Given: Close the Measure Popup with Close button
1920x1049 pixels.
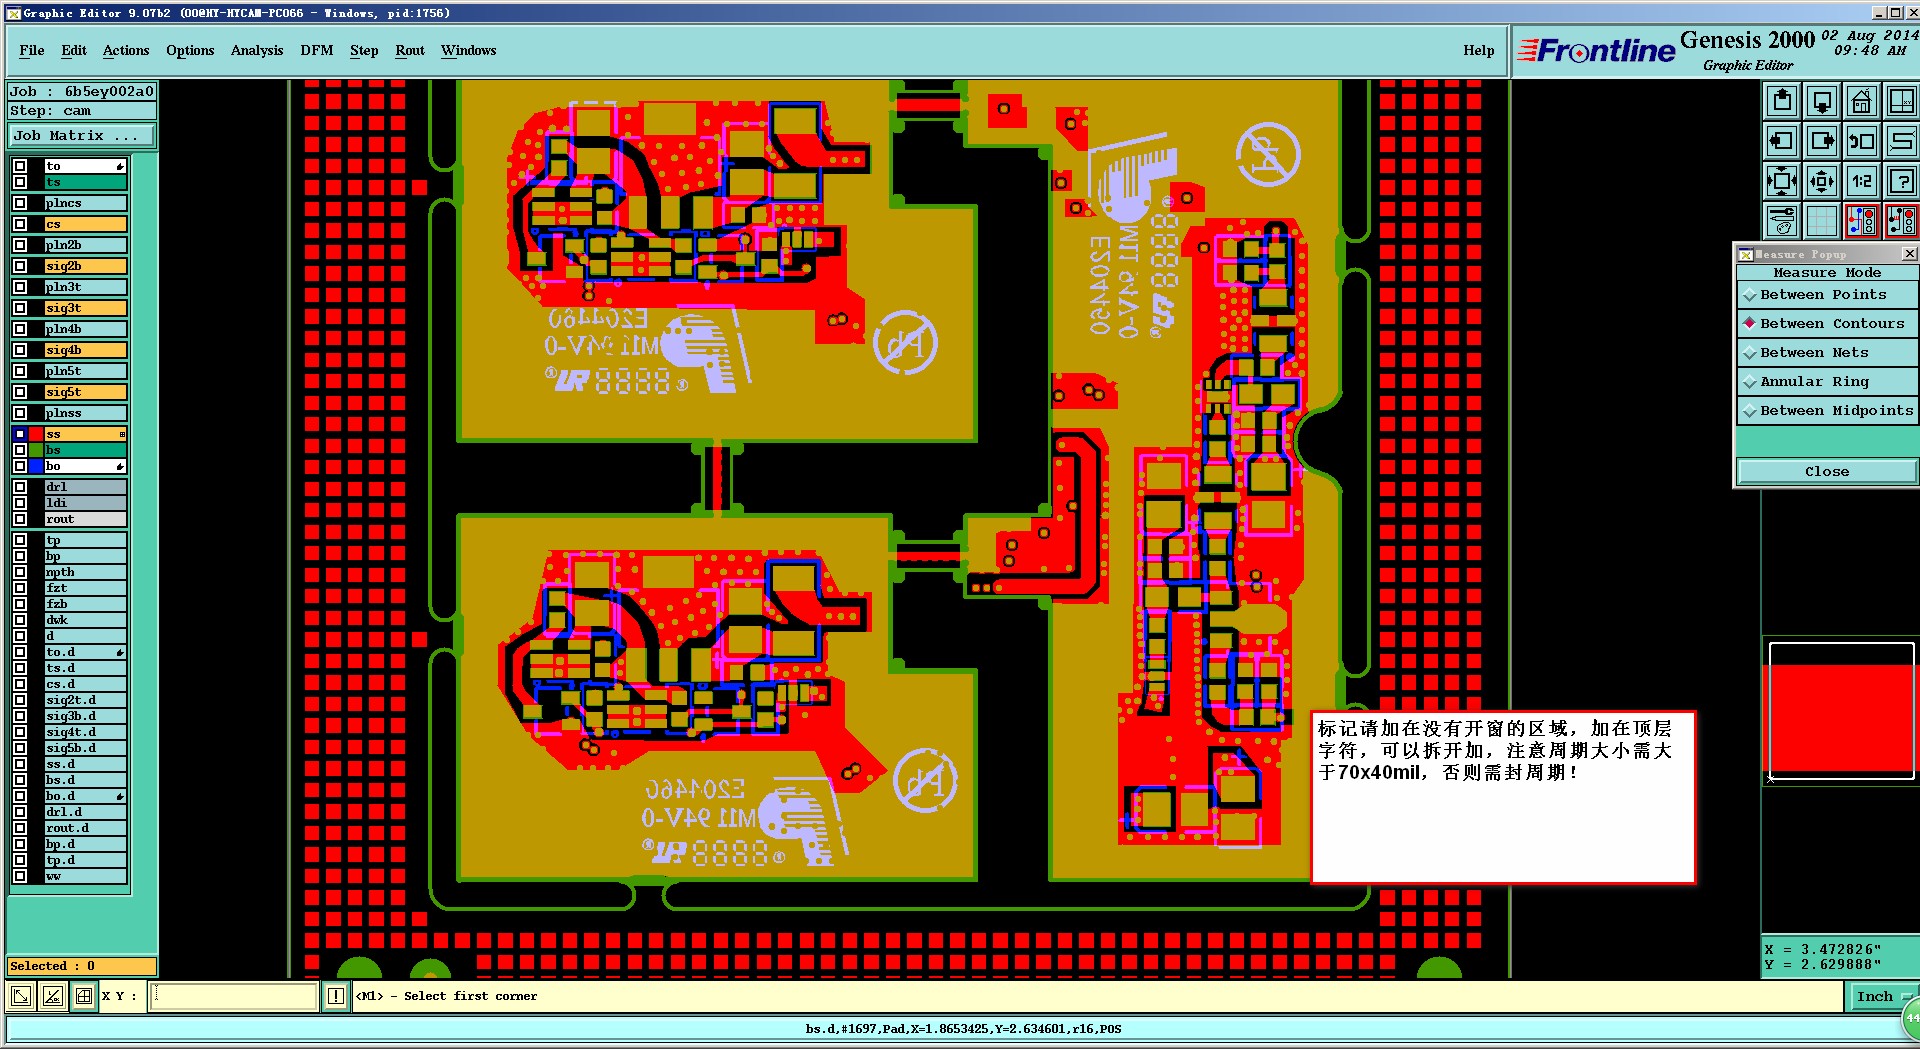Looking at the screenshot, I should [x=1827, y=472].
